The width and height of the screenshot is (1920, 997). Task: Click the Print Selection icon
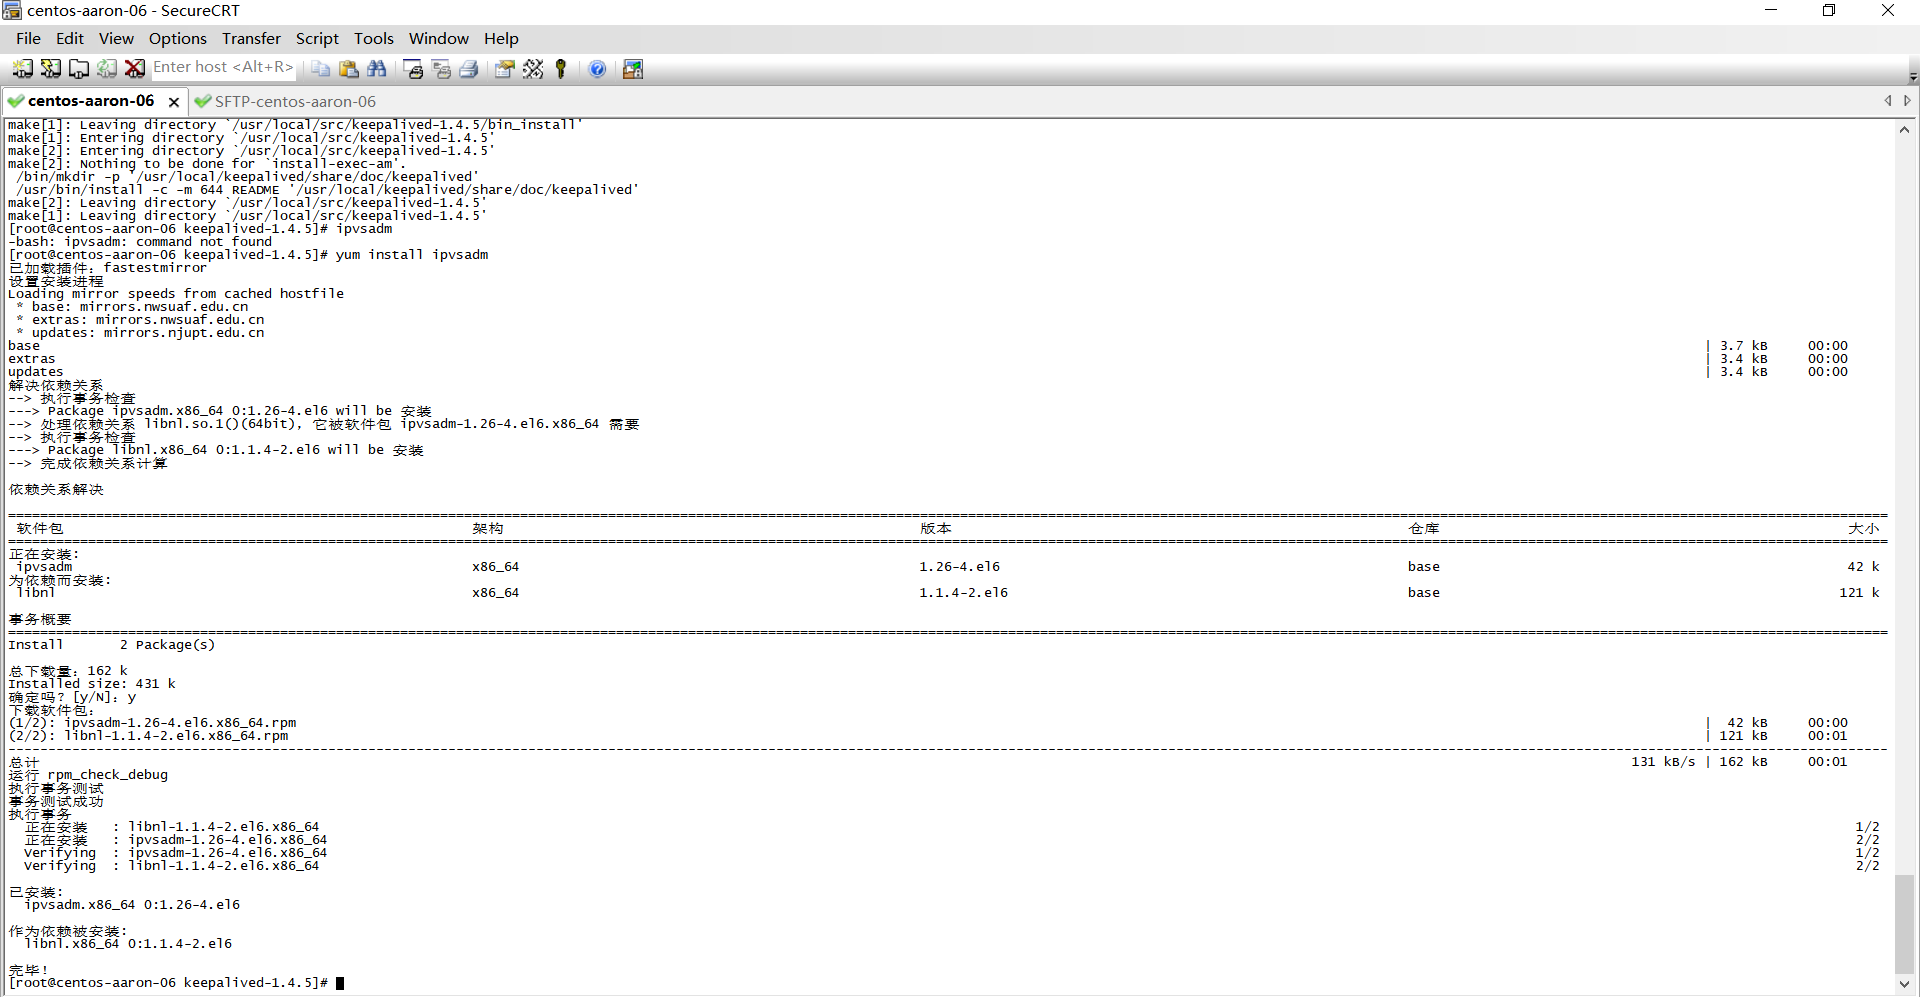(x=441, y=69)
